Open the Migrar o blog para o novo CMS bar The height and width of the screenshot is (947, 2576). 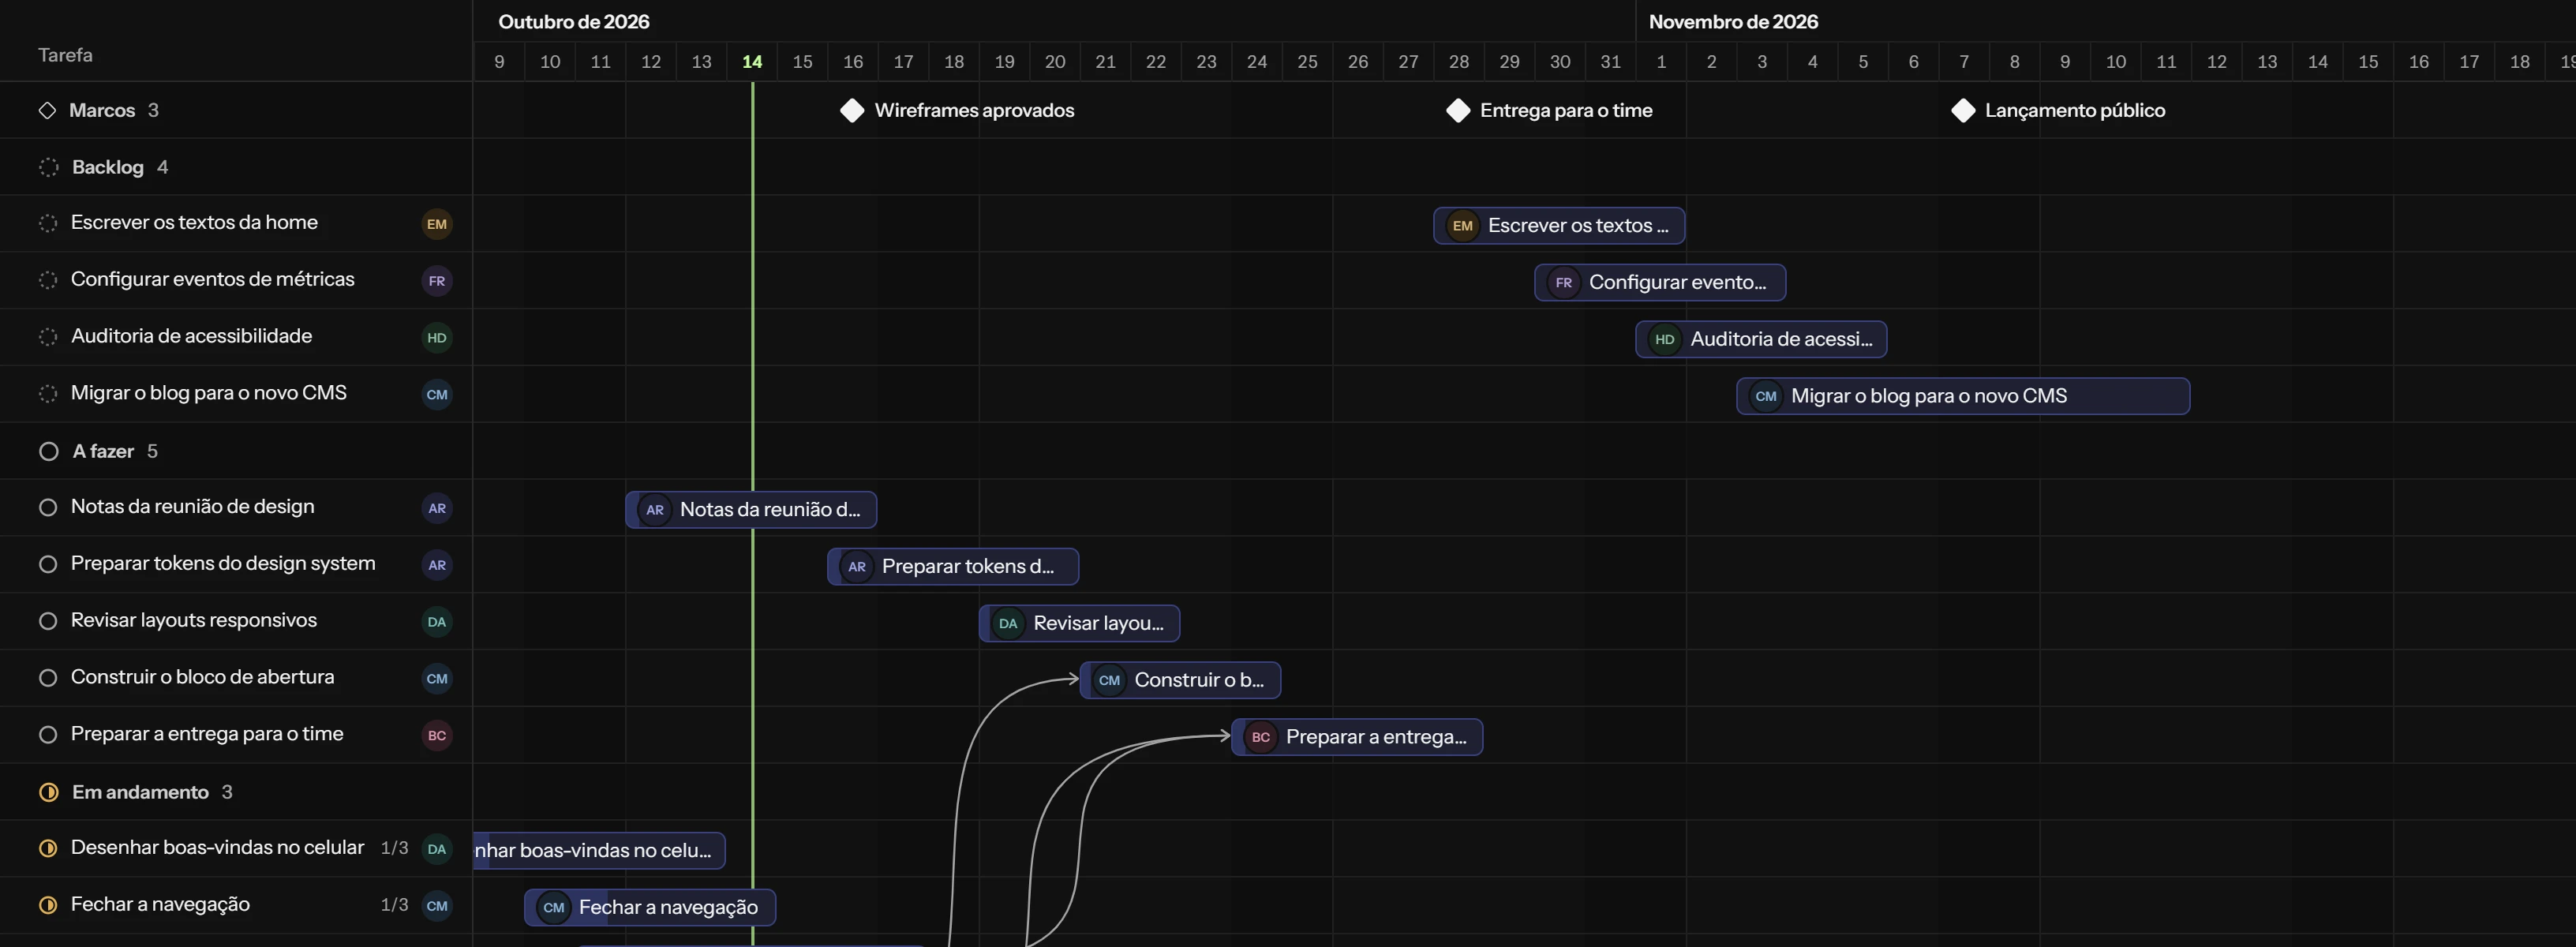pos(1963,396)
